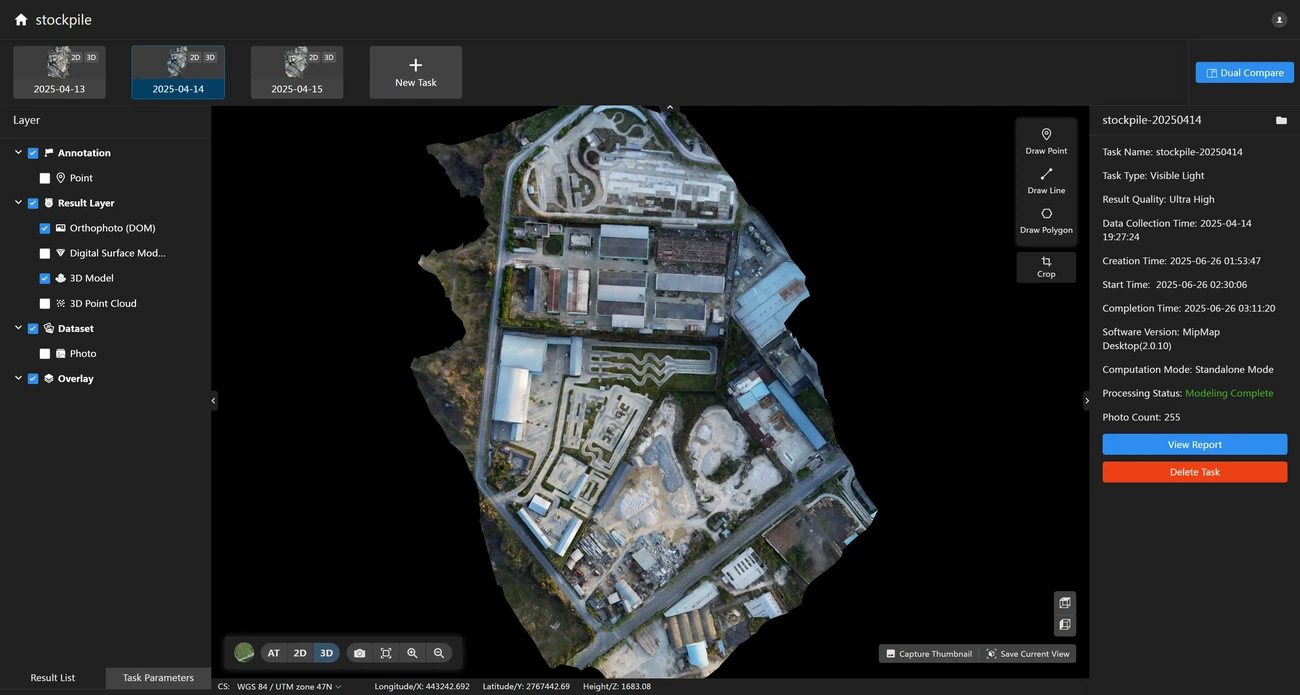Screen dimensions: 1300x695
Task: Enable the Digital Surface Model layer checkbox
Action: coord(45,254)
